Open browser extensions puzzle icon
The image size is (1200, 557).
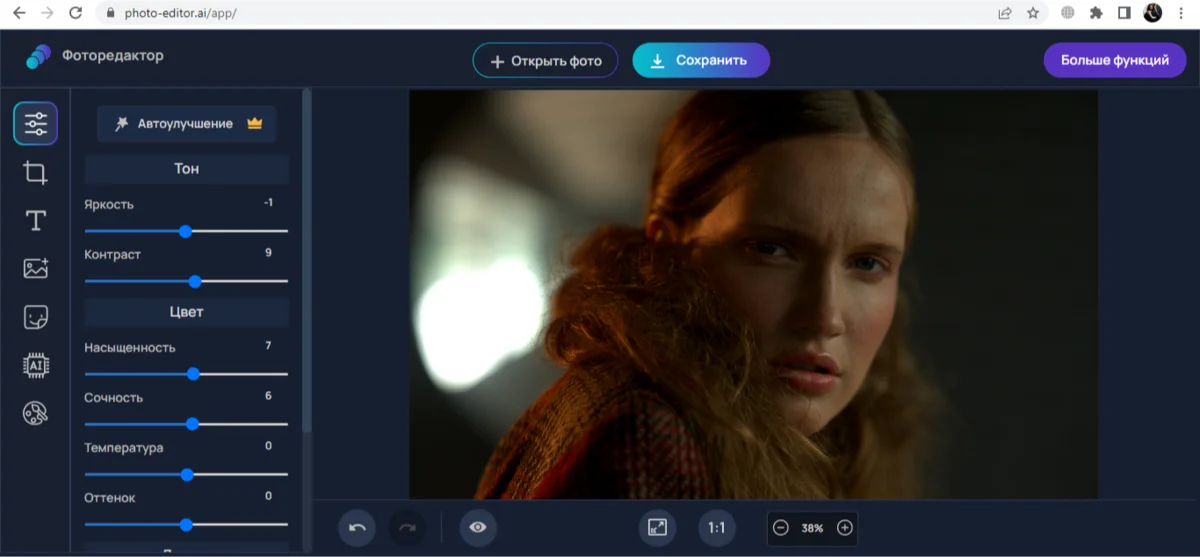tap(1096, 13)
